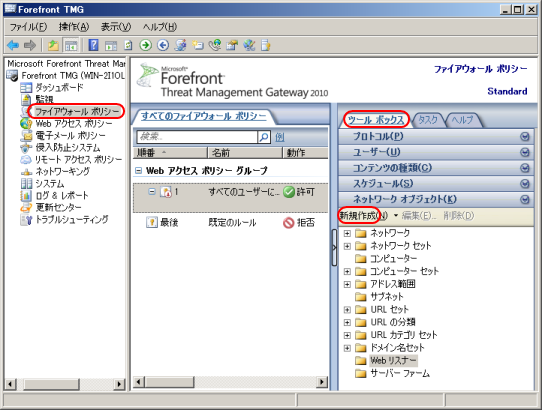Open Help via the blue question mark icon
542x410 pixels.
coord(93,45)
